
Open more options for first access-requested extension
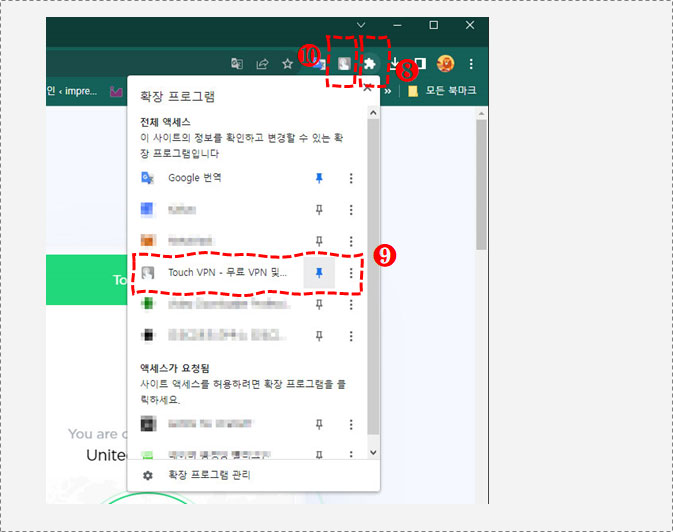pyautogui.click(x=351, y=425)
